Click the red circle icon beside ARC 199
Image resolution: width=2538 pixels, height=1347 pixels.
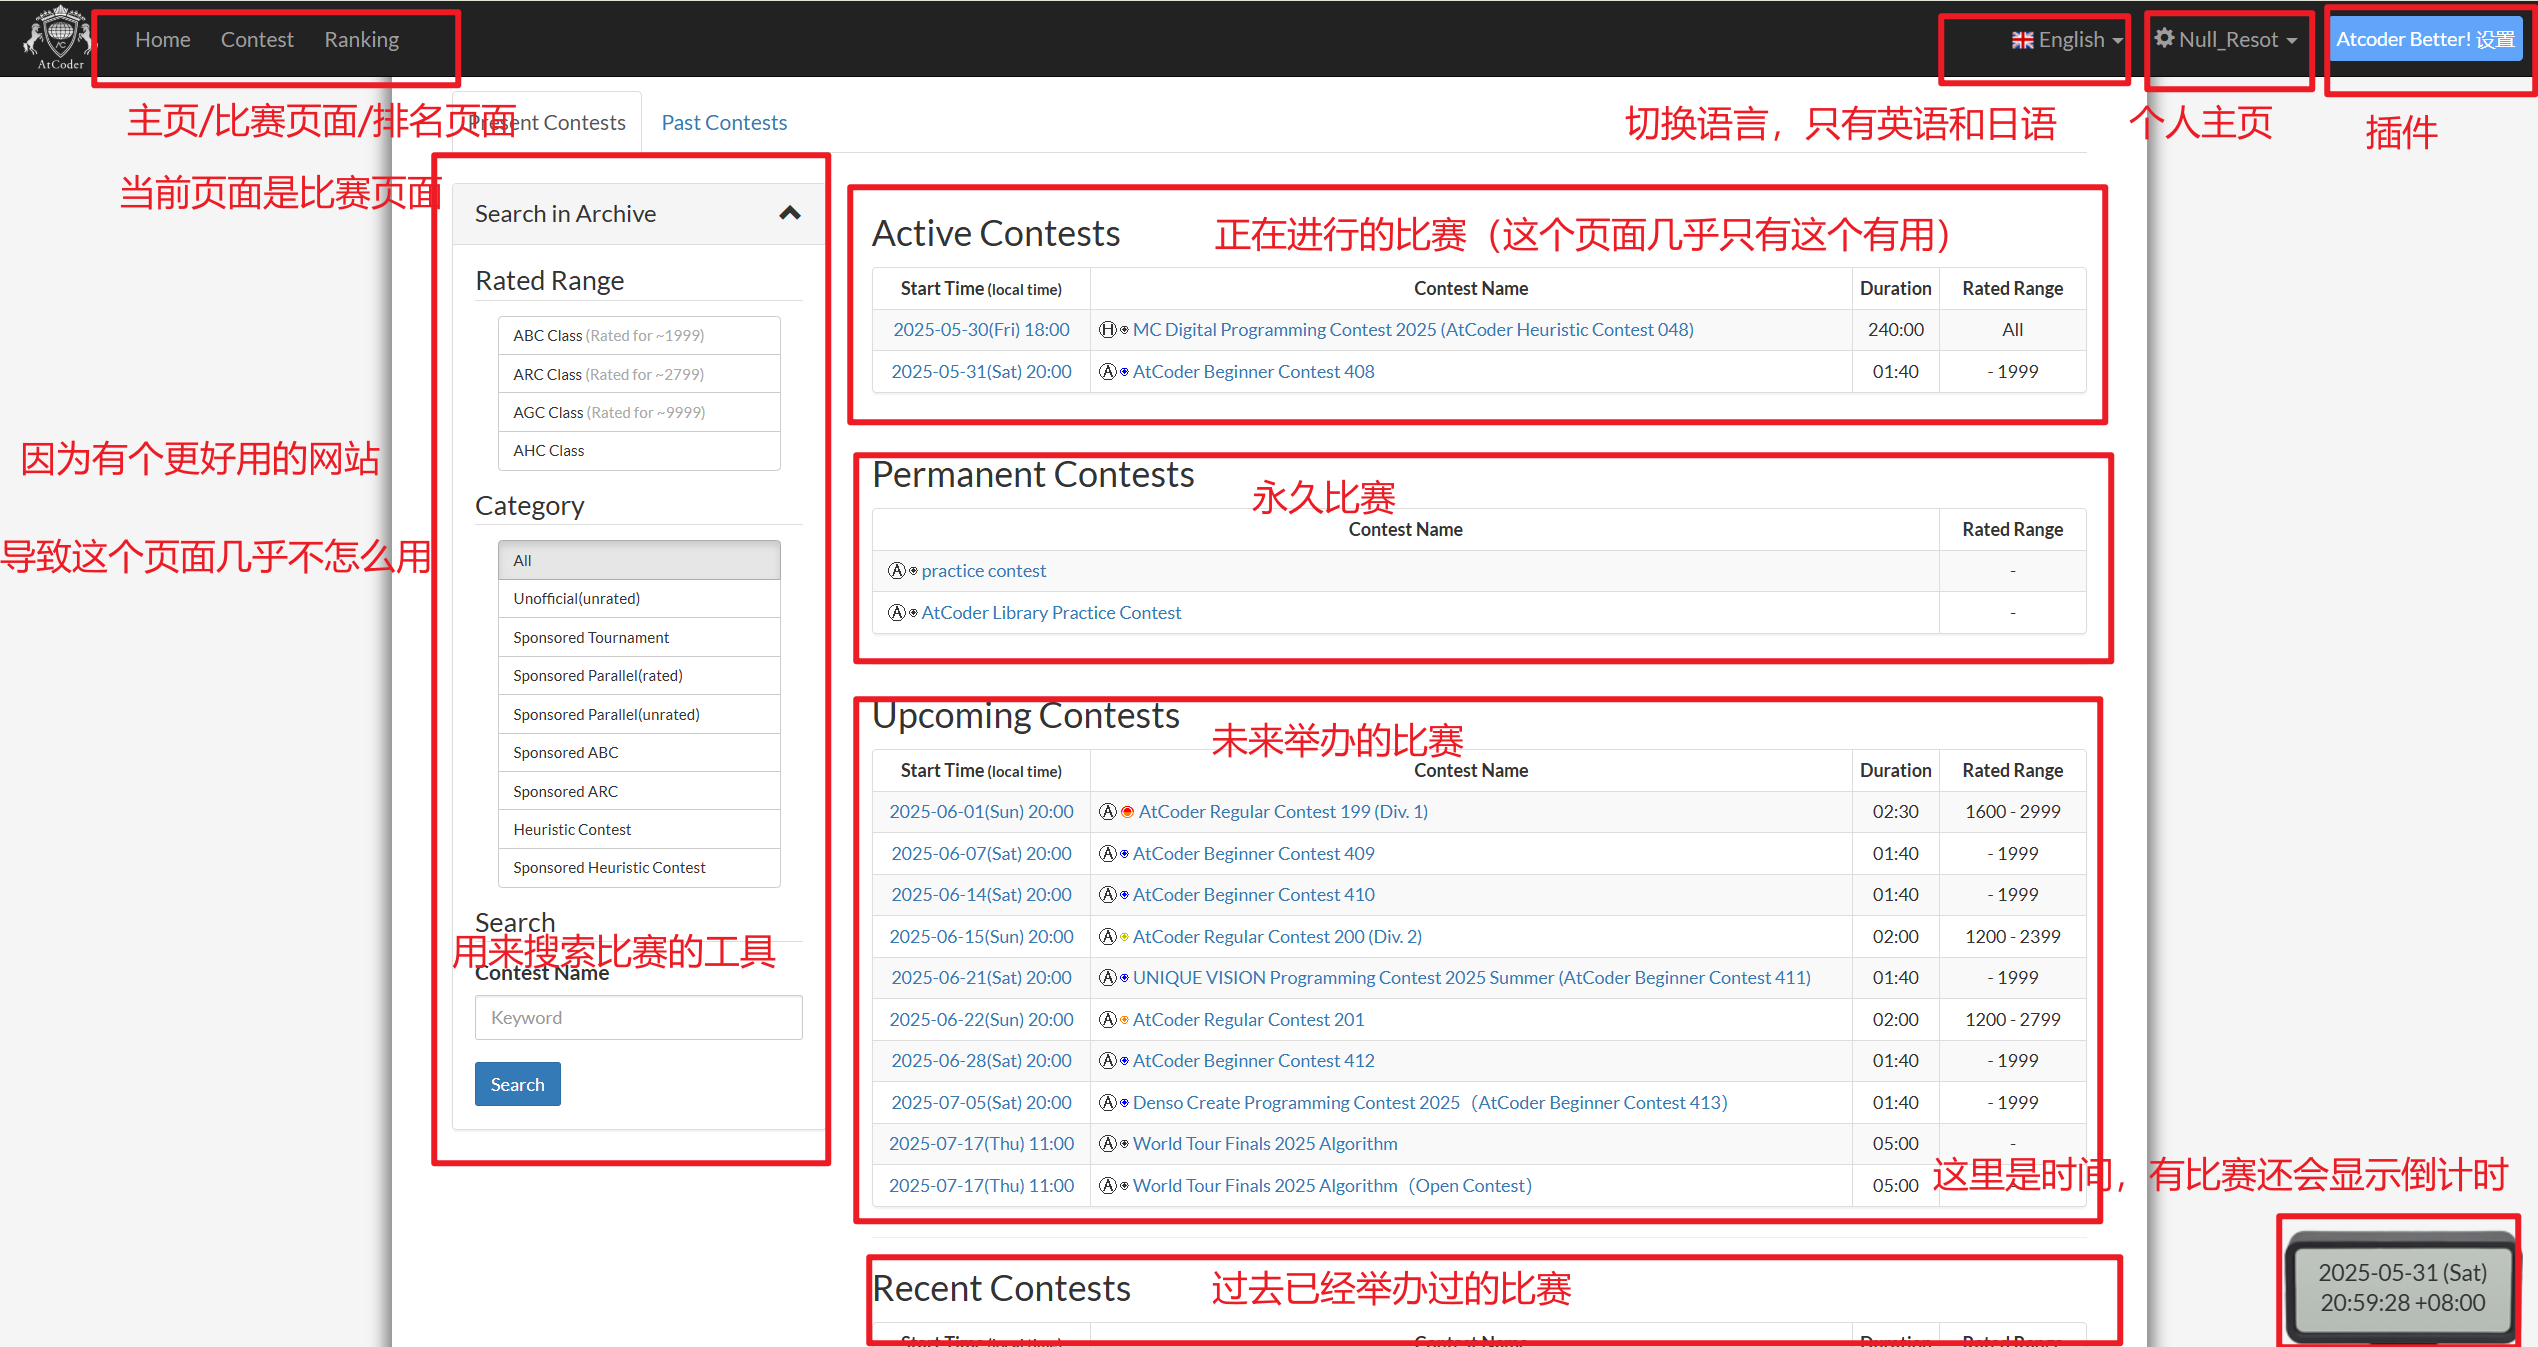[x=1127, y=812]
